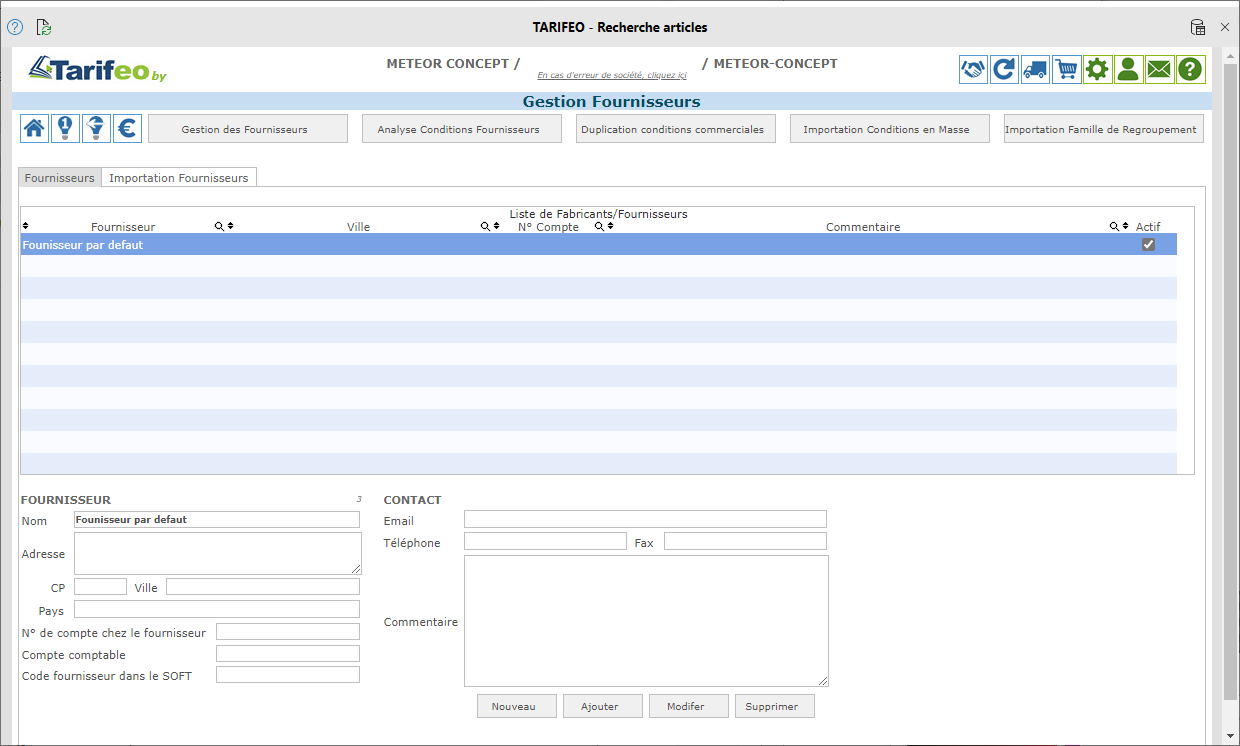Open Analyse Conditions Fournisseurs
This screenshot has height=746, width=1240.
[x=462, y=129]
